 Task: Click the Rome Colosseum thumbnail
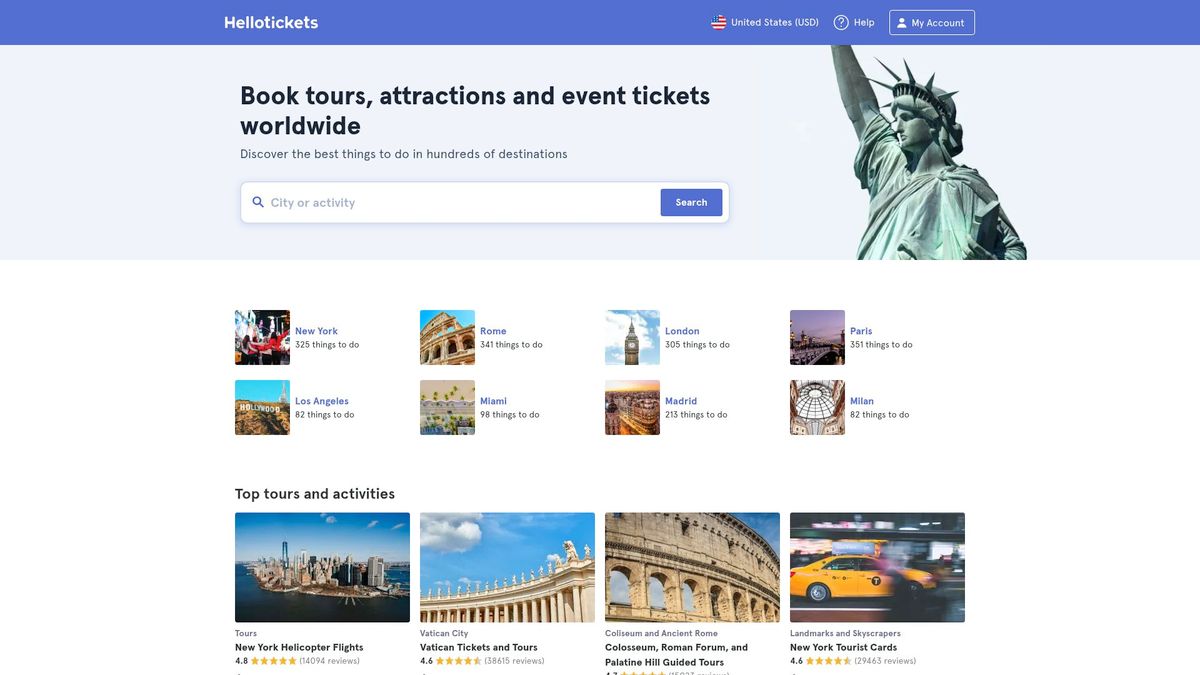[x=447, y=337]
